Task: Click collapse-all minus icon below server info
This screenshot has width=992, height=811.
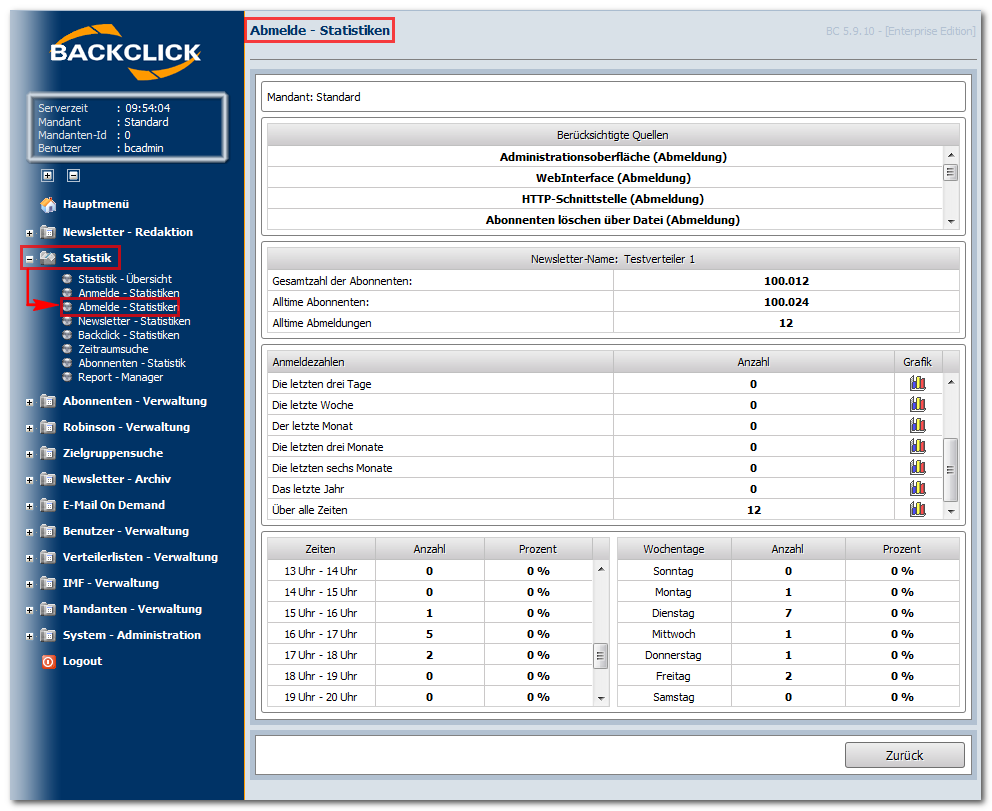Action: [73, 175]
